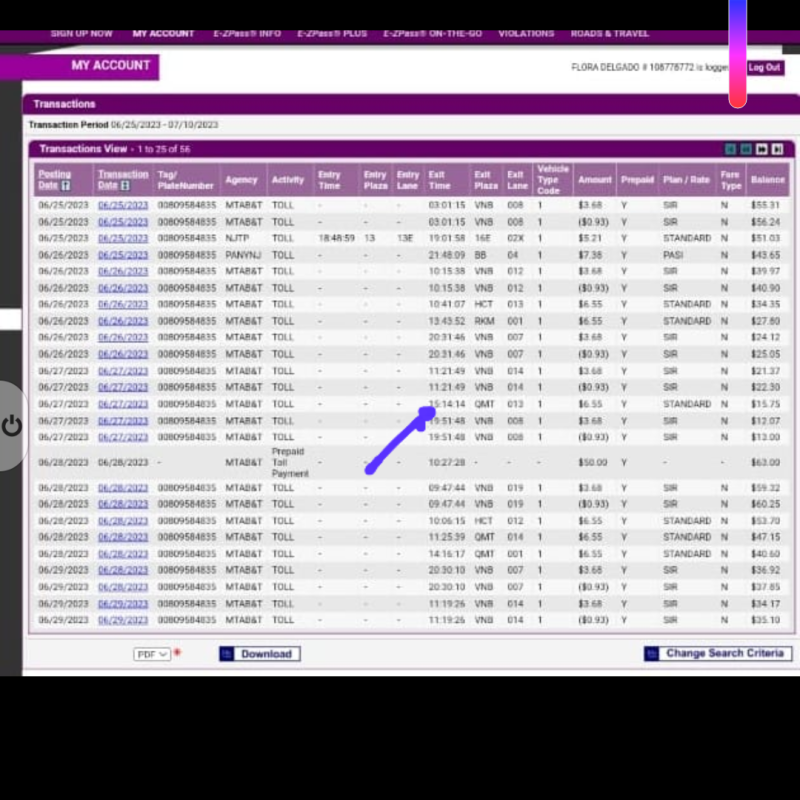
Task: Click the 02X exit lane cell
Action: coord(515,238)
